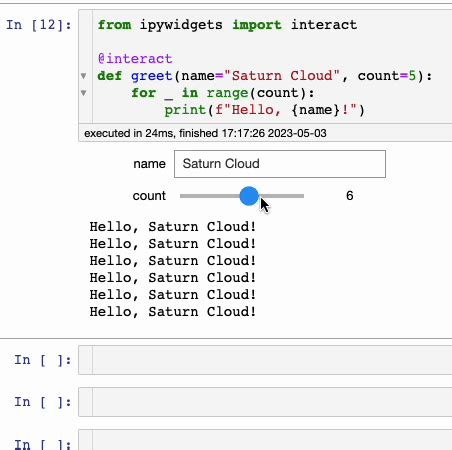Click the print(f"Hello, {name}!") code line

(265, 110)
